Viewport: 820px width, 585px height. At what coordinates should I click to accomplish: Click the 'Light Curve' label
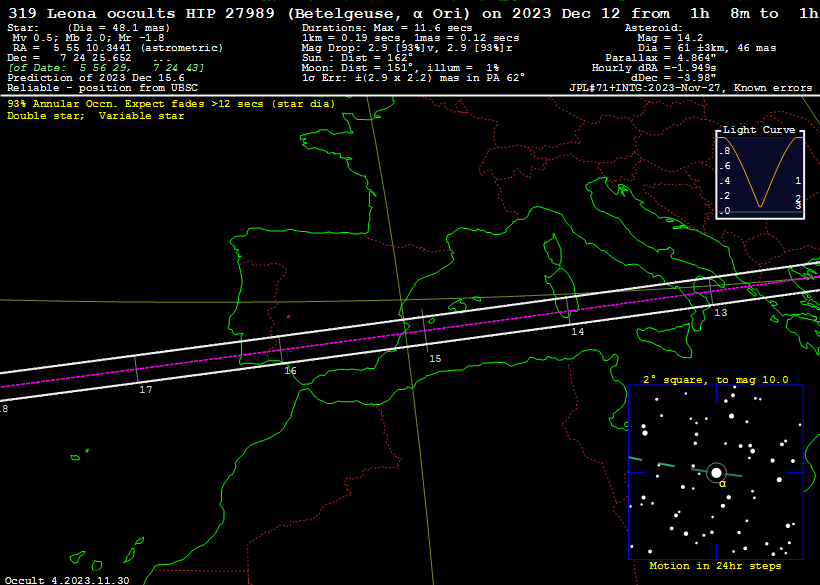tap(759, 130)
